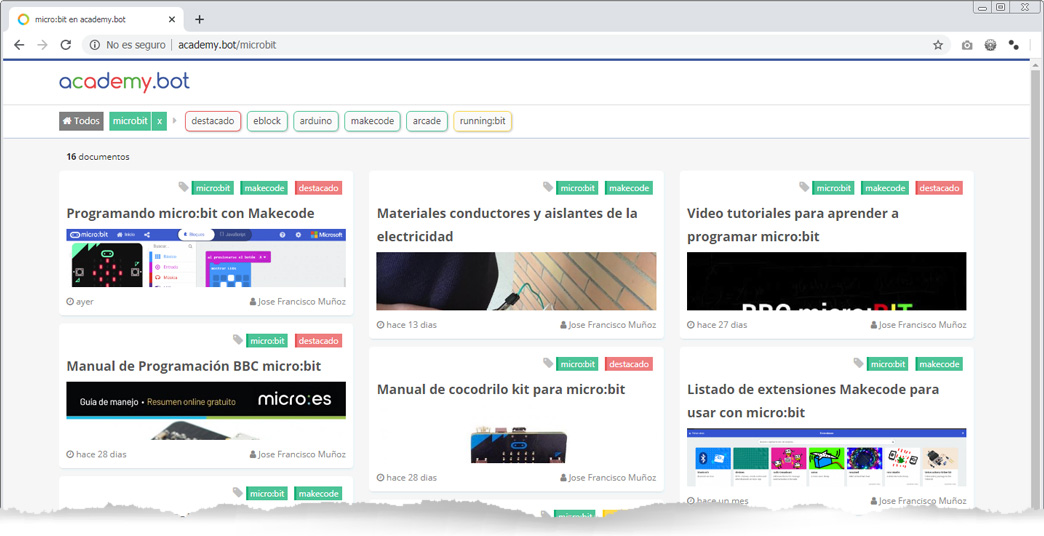Click 'makecode' tag on Listado de extensiones card
The image size is (1044, 536).
click(939, 364)
